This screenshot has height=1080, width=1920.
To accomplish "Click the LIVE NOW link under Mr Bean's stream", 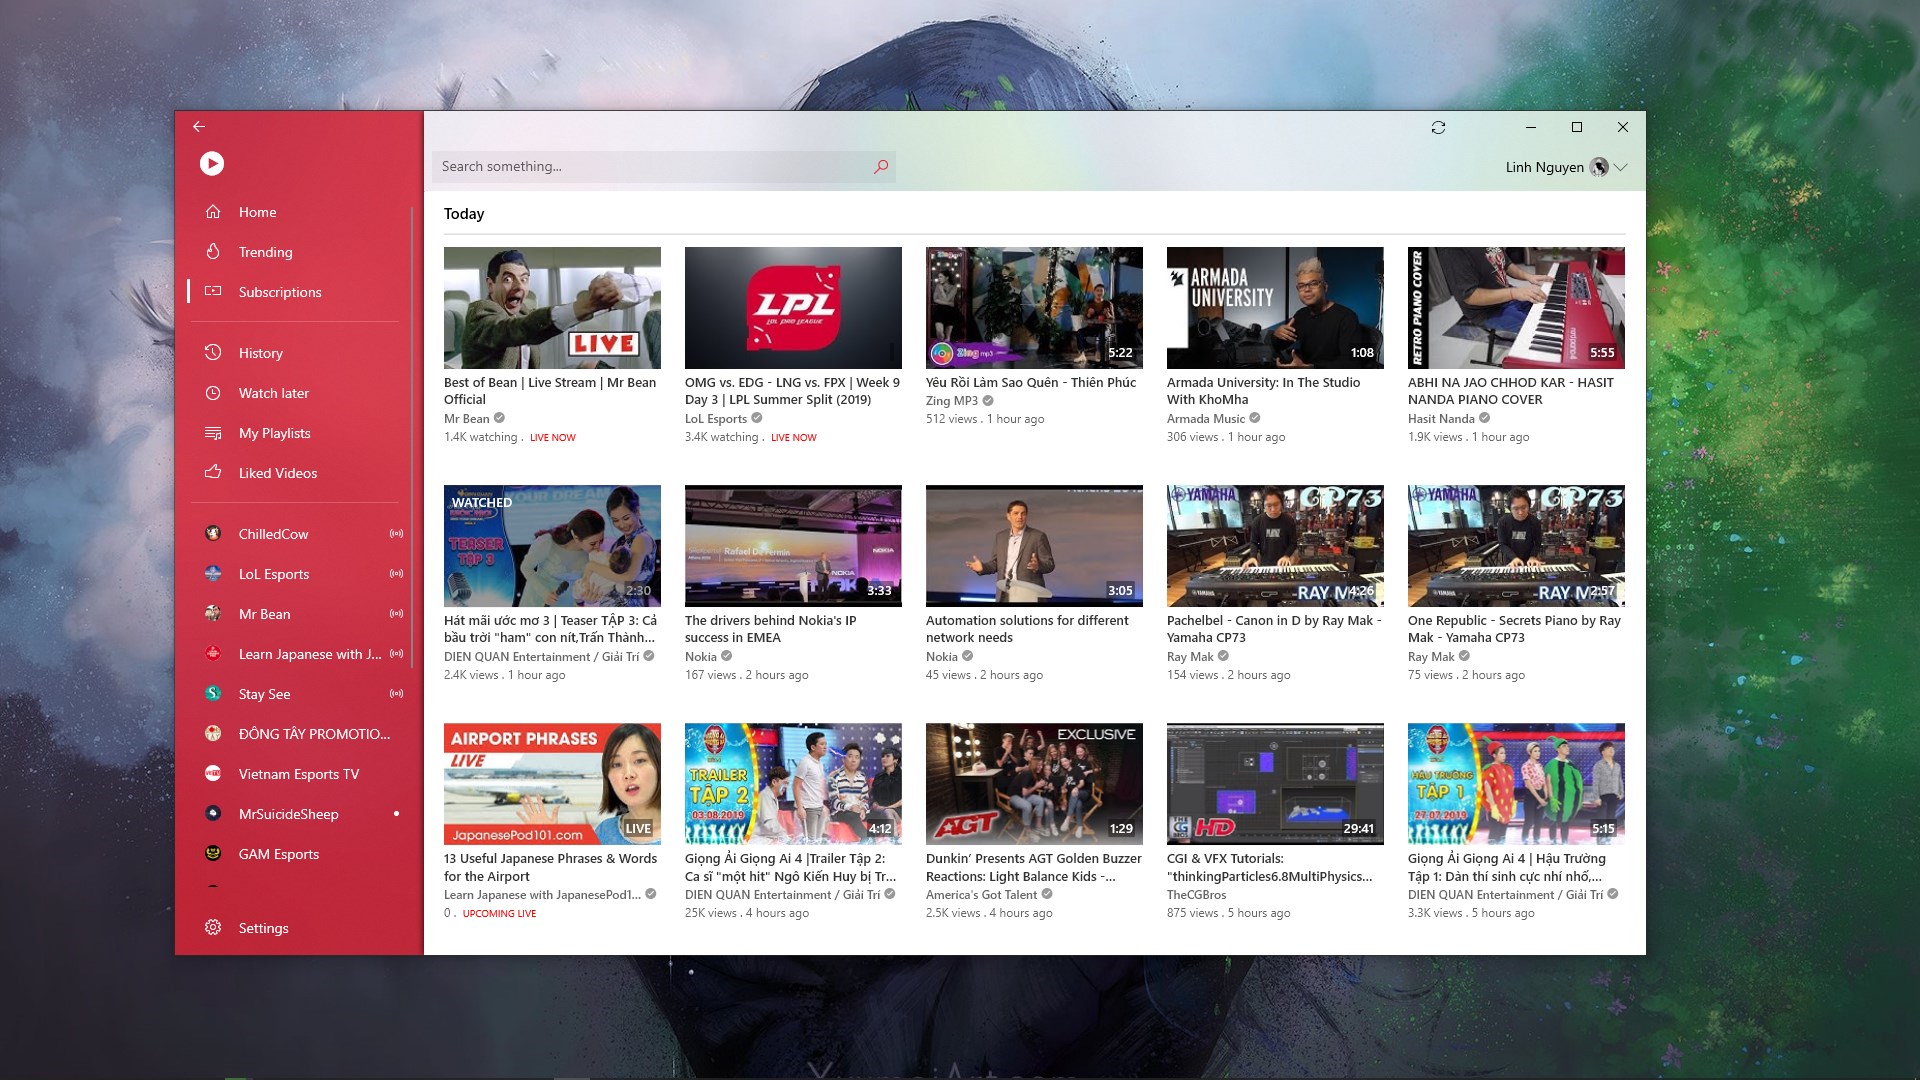I will [x=552, y=437].
